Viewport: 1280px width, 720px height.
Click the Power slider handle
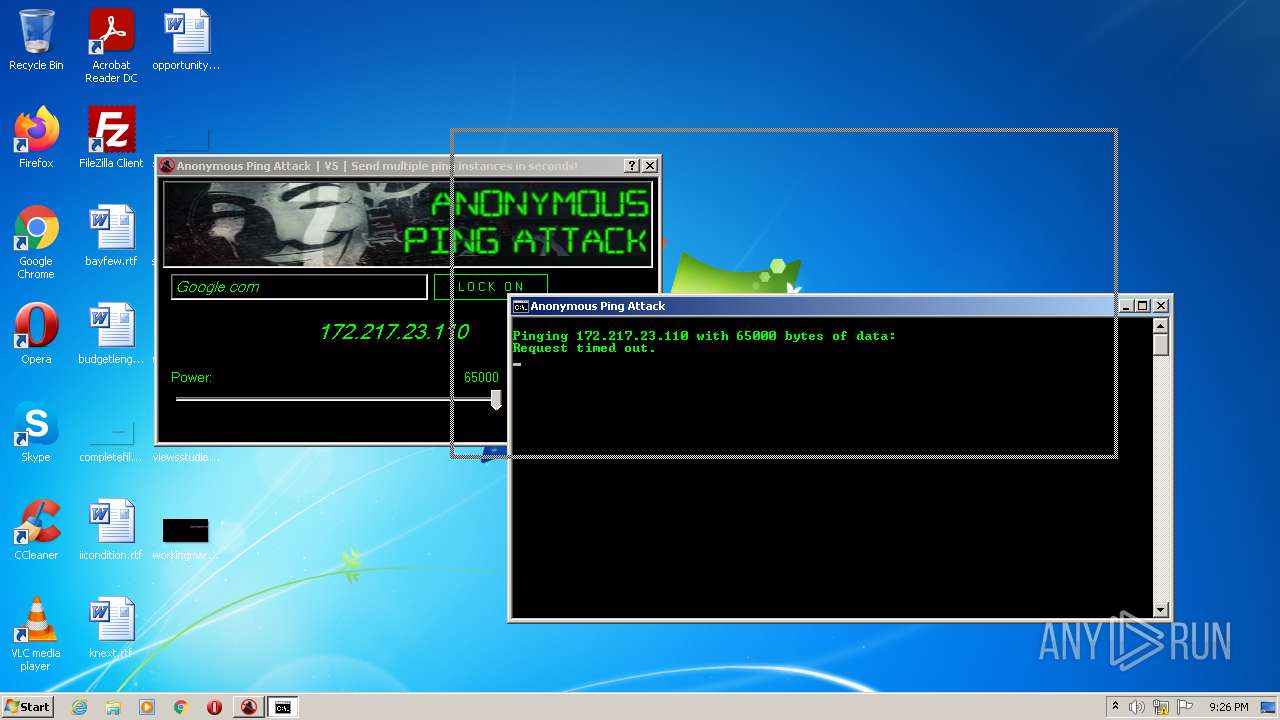click(495, 399)
